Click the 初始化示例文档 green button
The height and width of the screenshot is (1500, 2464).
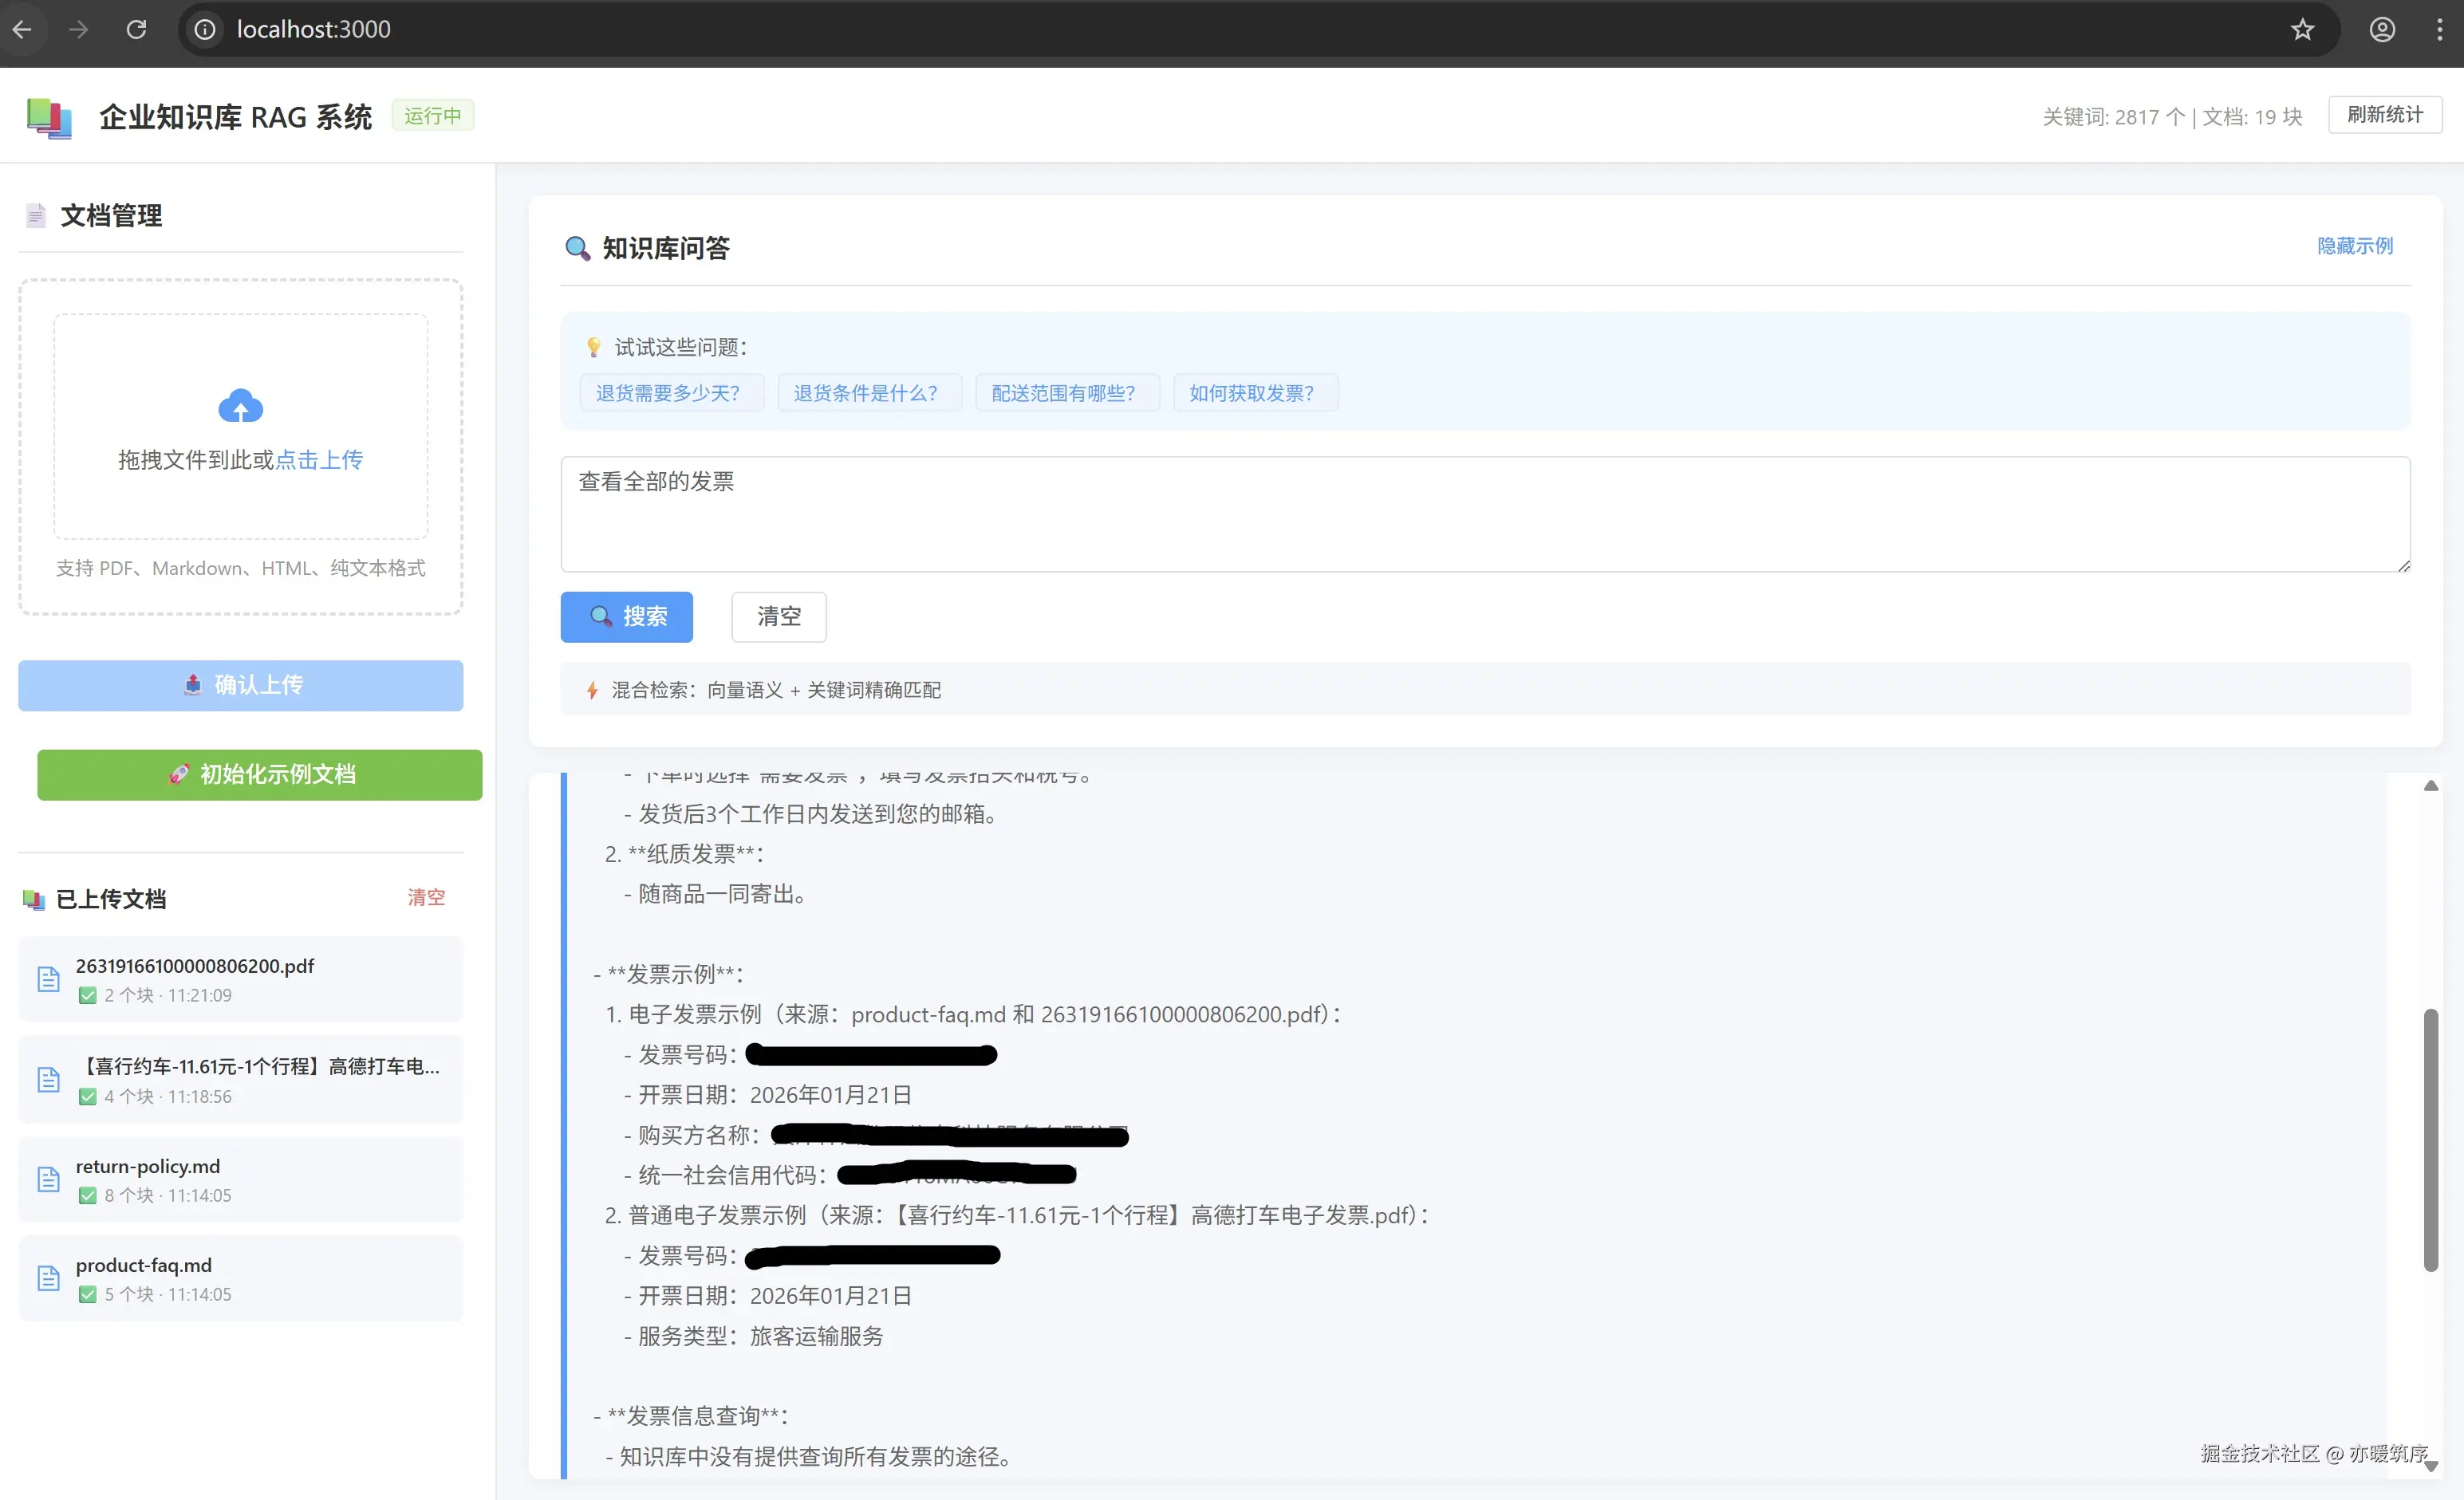coord(260,774)
